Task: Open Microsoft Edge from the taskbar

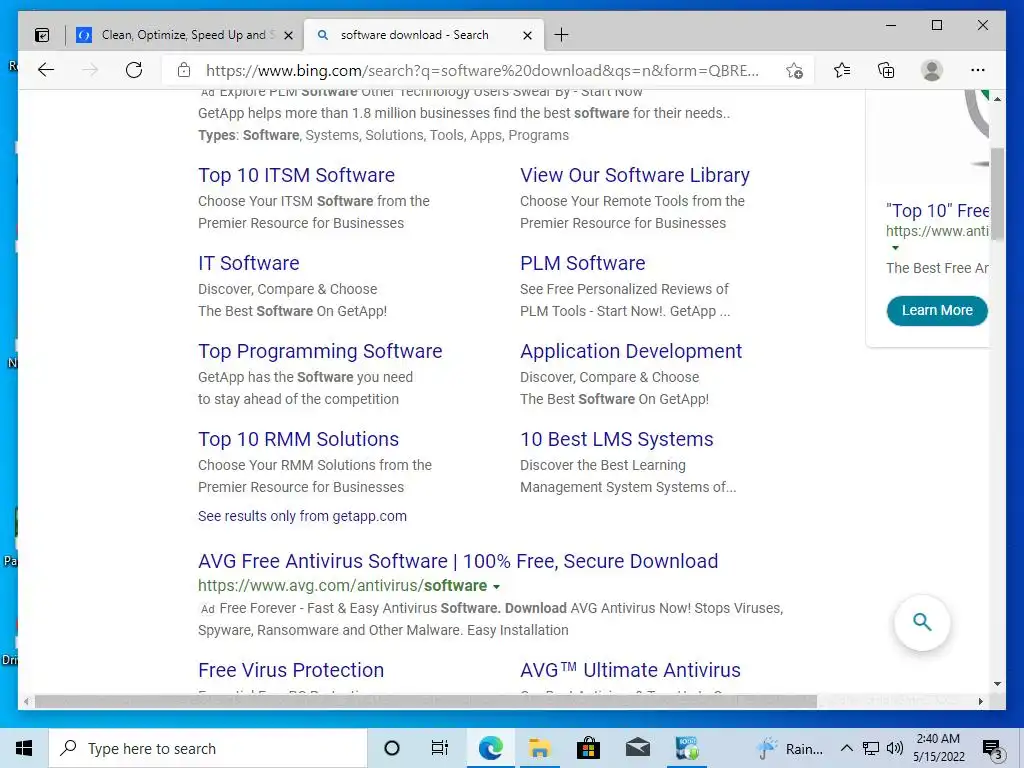Action: pos(490,748)
